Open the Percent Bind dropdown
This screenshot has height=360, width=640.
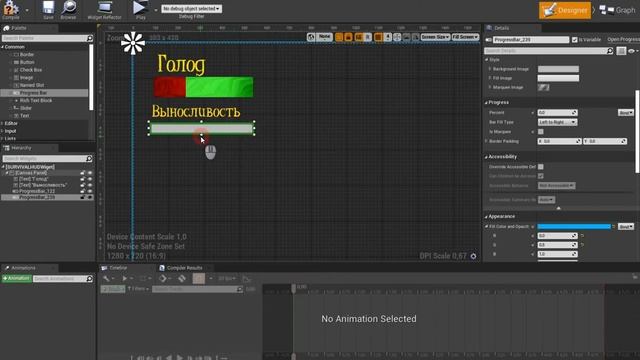625,113
